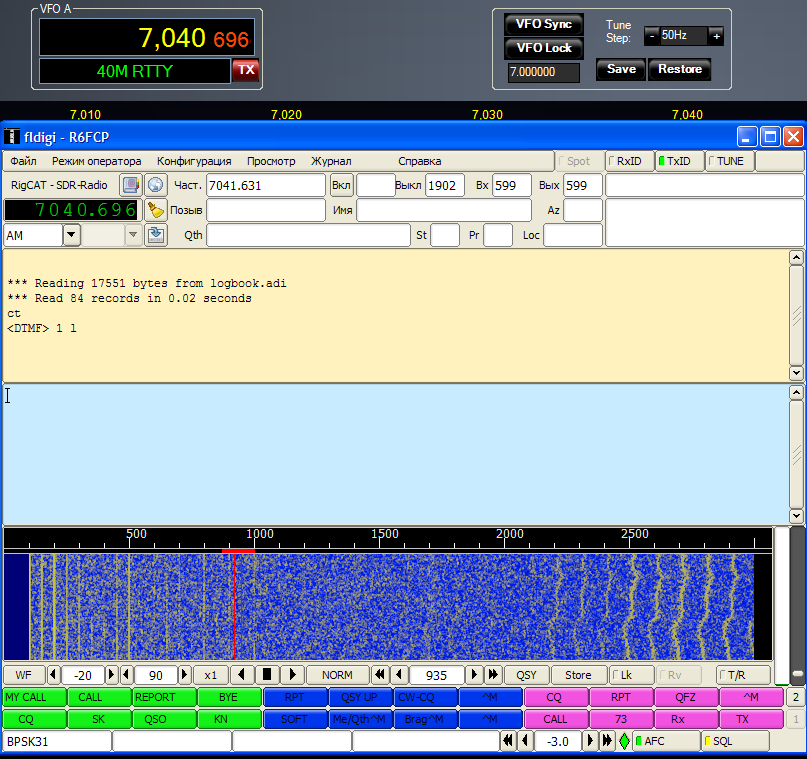Click the green diamond squelch indicator
The width and height of the screenshot is (807, 759).
click(x=624, y=741)
